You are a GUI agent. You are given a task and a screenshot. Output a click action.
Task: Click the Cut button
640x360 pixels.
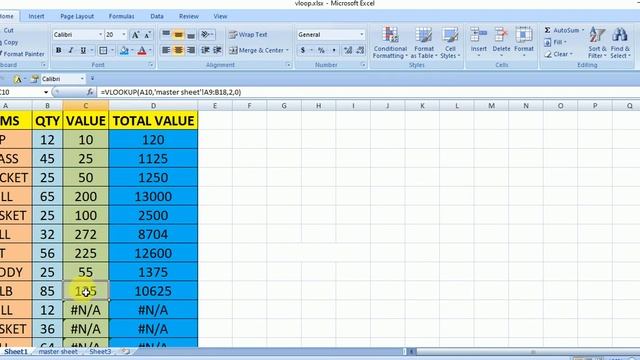(x=8, y=30)
